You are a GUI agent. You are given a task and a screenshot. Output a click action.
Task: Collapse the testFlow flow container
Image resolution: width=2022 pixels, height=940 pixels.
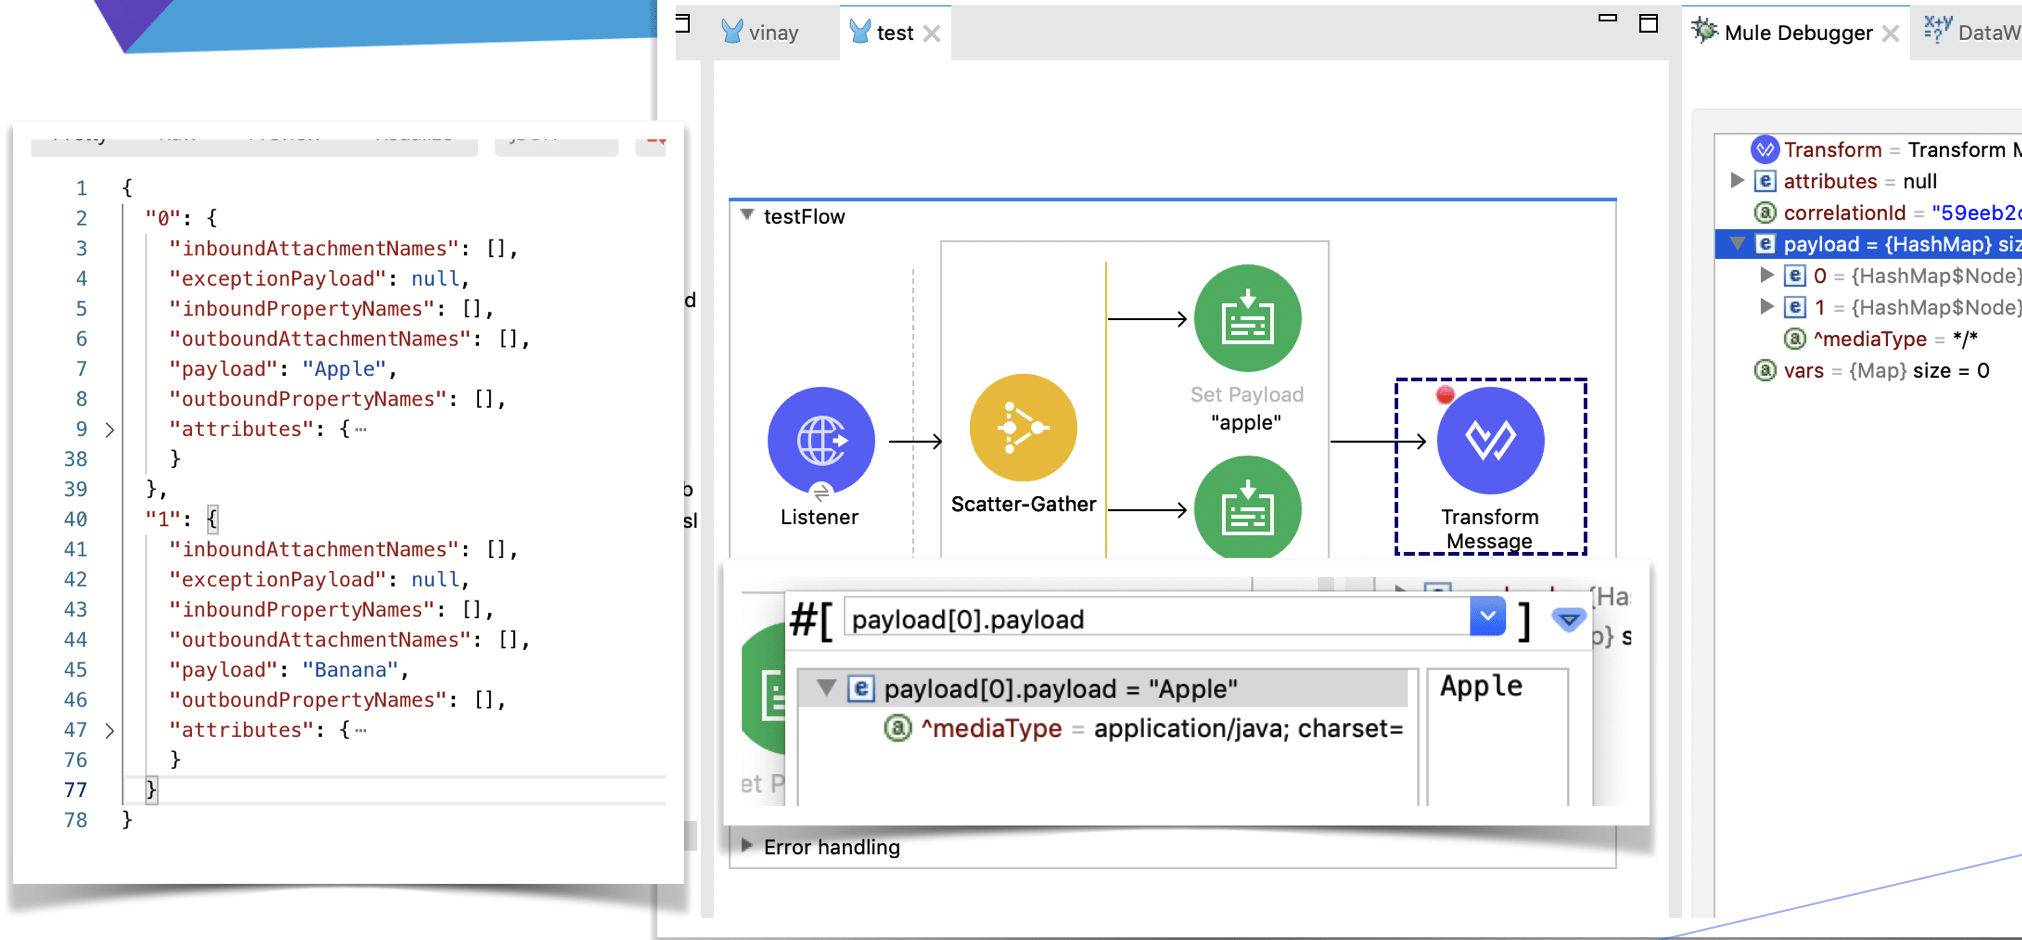pyautogui.click(x=747, y=215)
